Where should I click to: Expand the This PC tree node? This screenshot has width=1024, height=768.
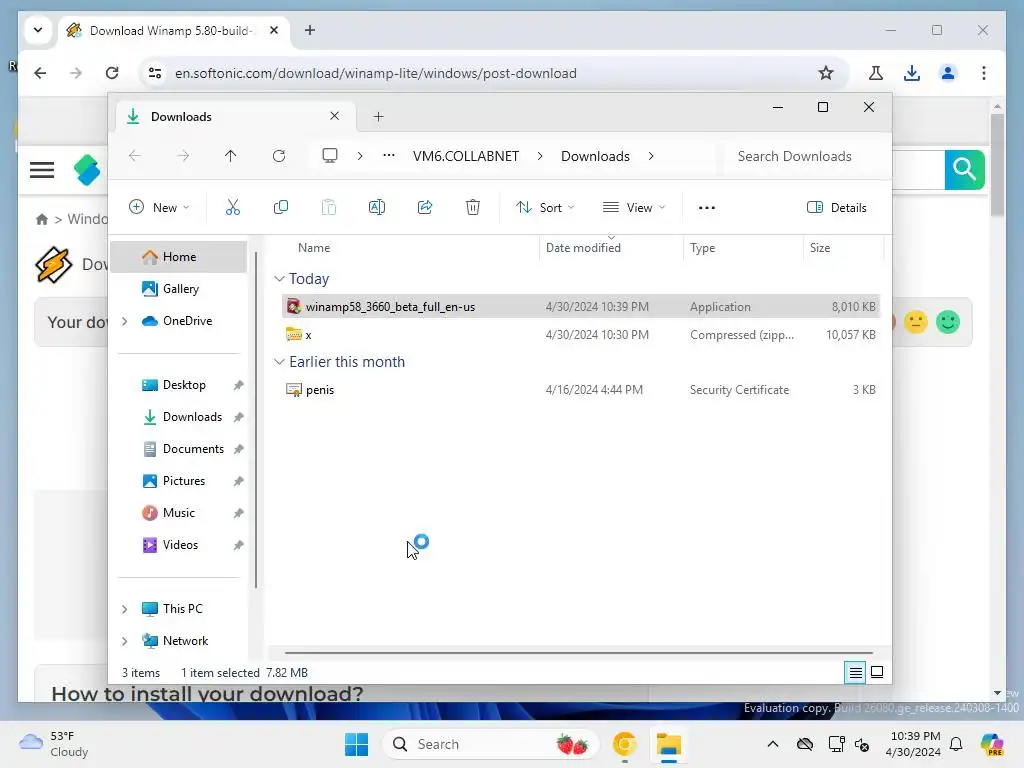point(125,609)
